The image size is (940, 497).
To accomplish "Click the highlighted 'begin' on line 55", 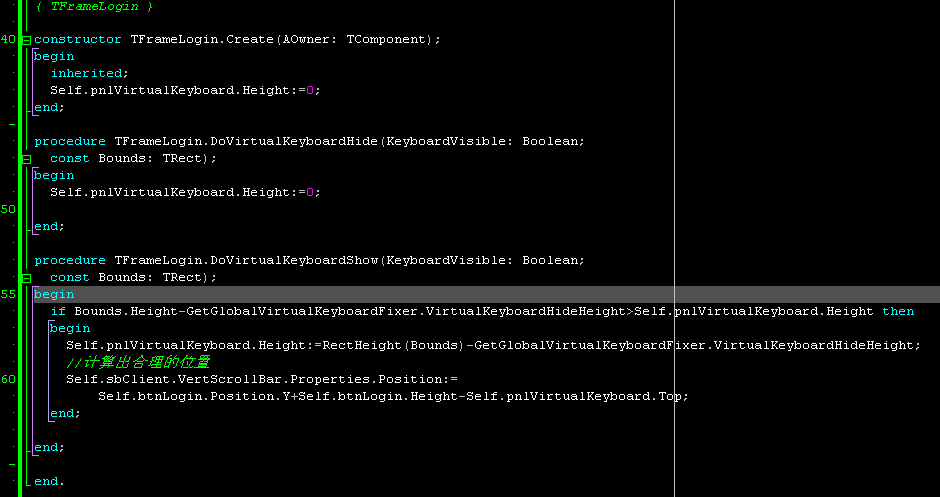I will [x=54, y=294].
